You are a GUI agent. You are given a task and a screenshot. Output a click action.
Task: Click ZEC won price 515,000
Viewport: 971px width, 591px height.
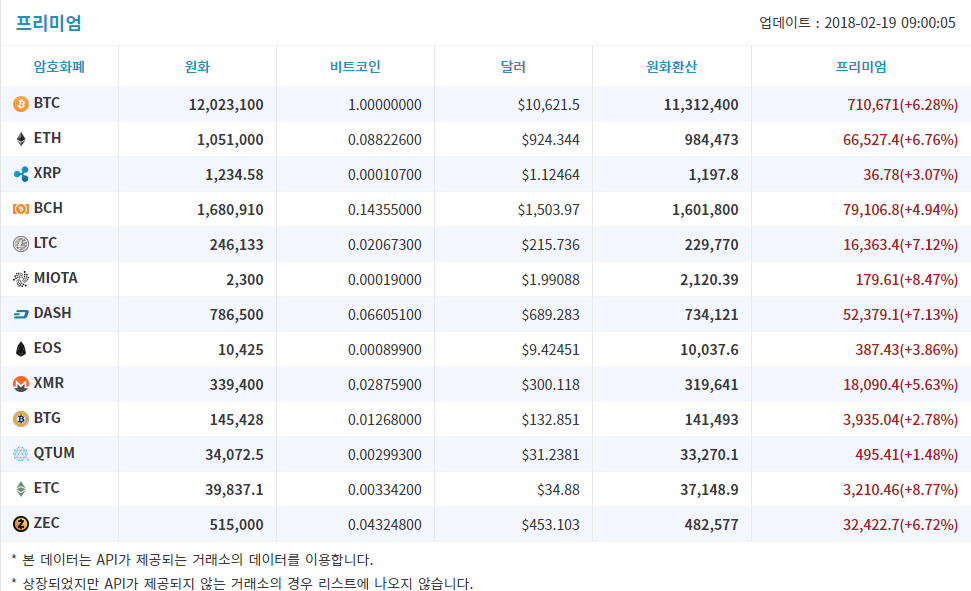coord(237,525)
